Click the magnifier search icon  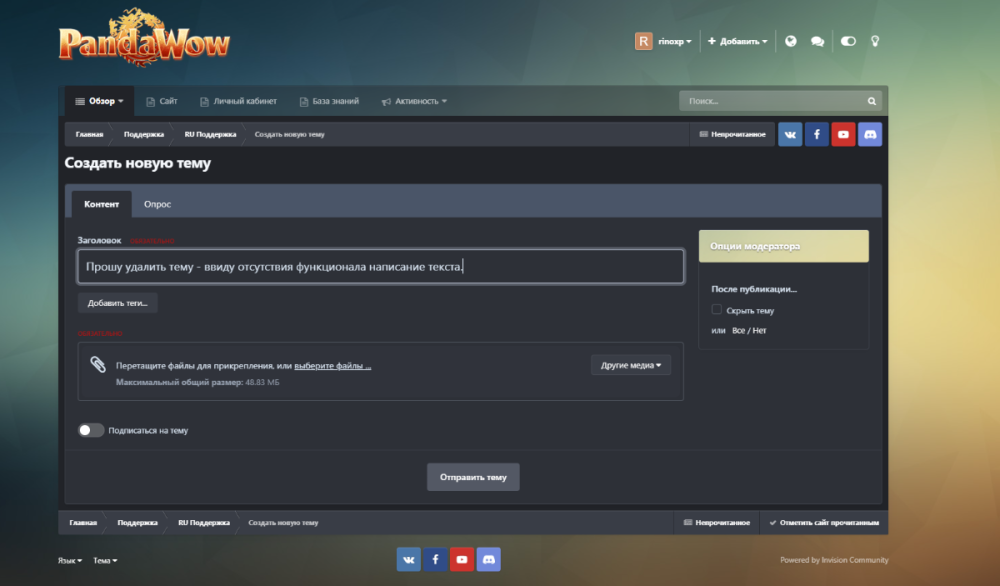pos(871,101)
